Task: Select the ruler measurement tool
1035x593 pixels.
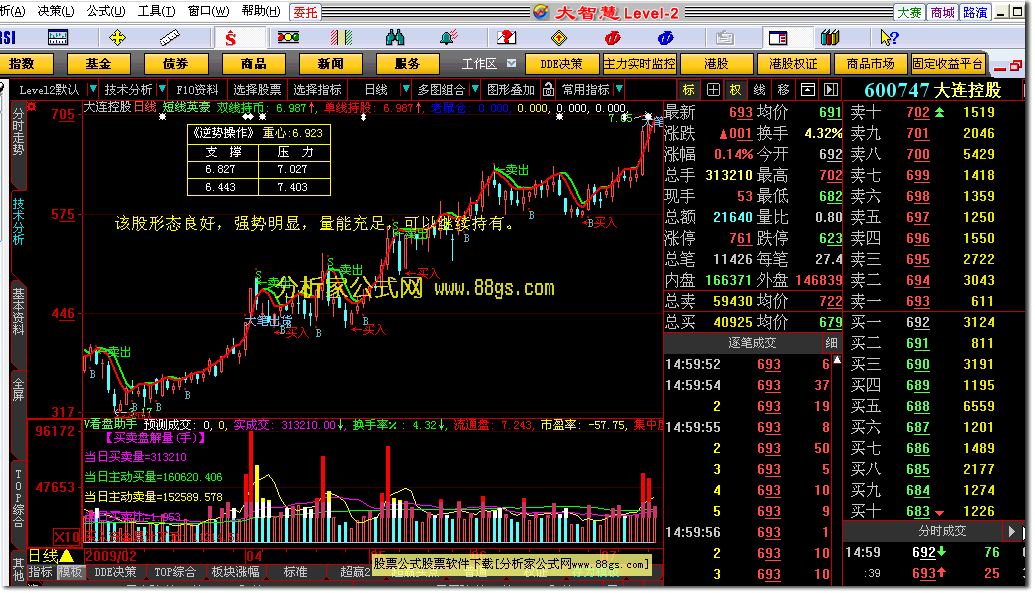Action: [x=170, y=38]
